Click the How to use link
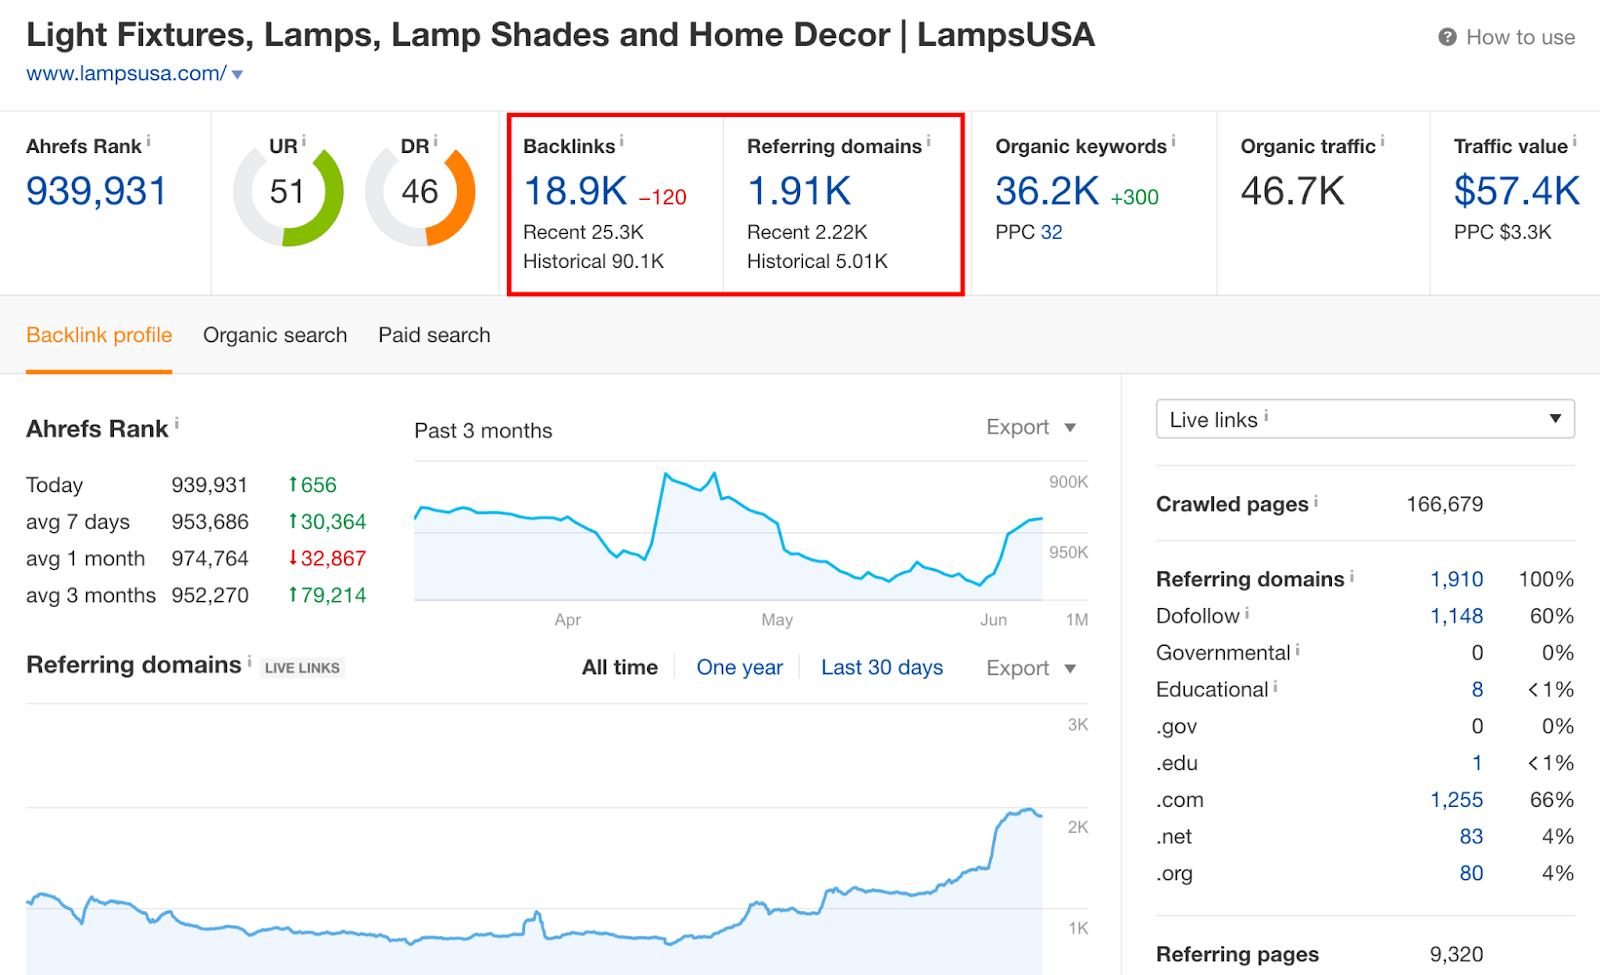 1520,37
